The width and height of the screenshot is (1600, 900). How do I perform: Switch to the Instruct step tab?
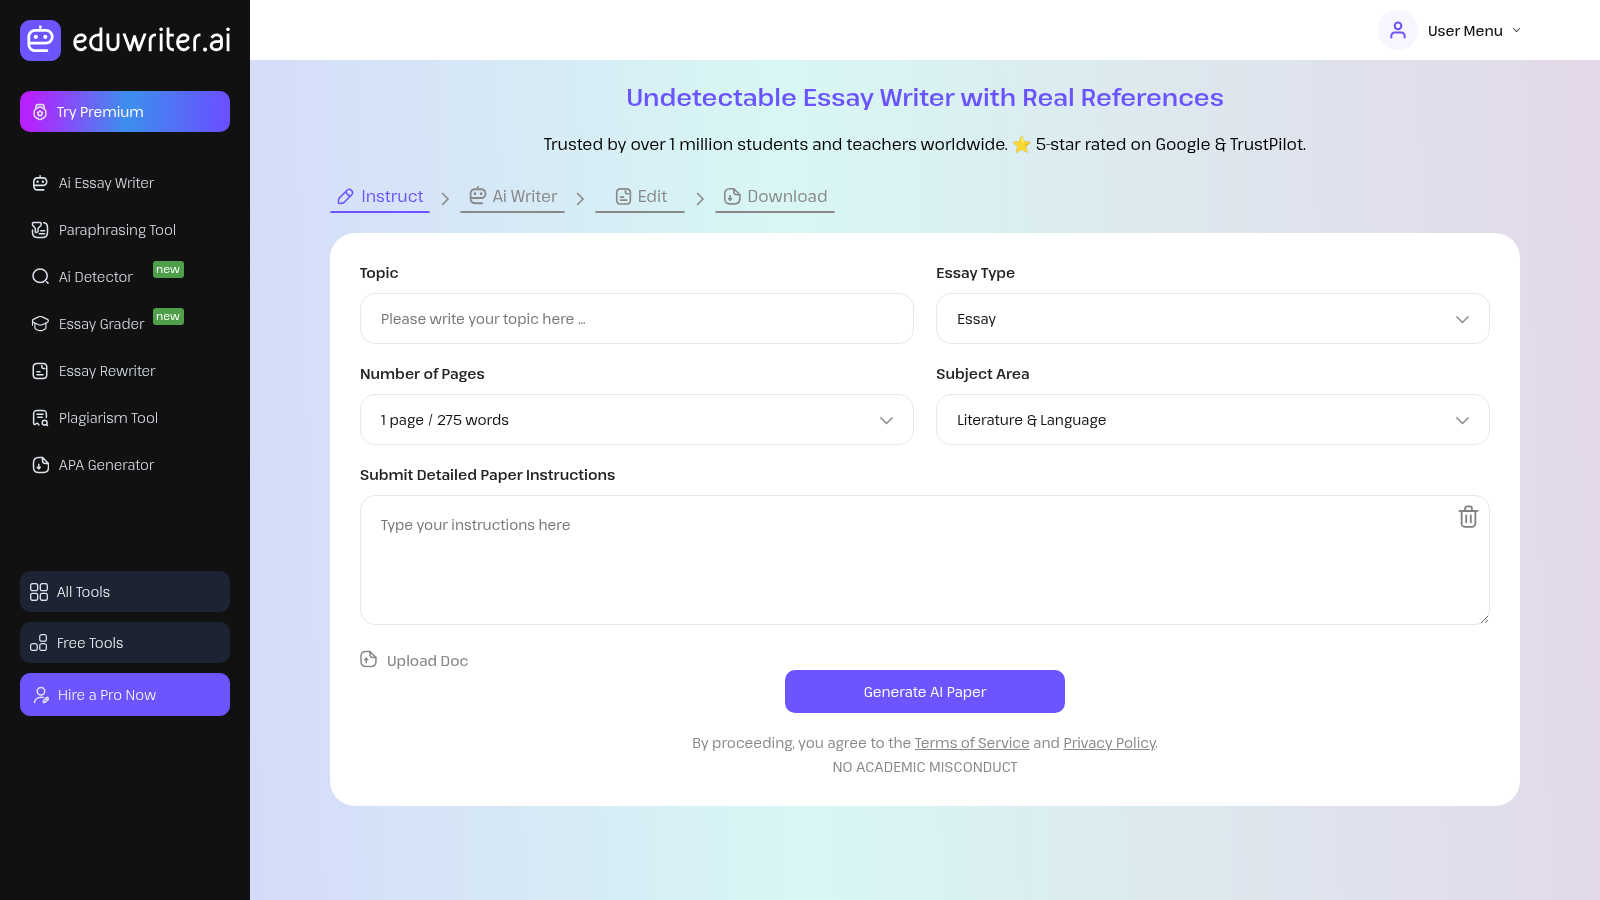380,197
